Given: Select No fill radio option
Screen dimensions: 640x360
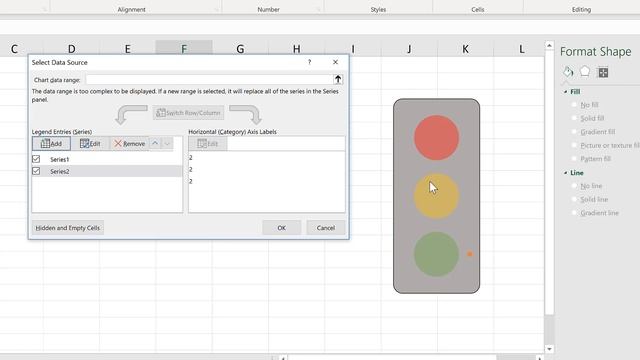Looking at the screenshot, I should coord(574,104).
